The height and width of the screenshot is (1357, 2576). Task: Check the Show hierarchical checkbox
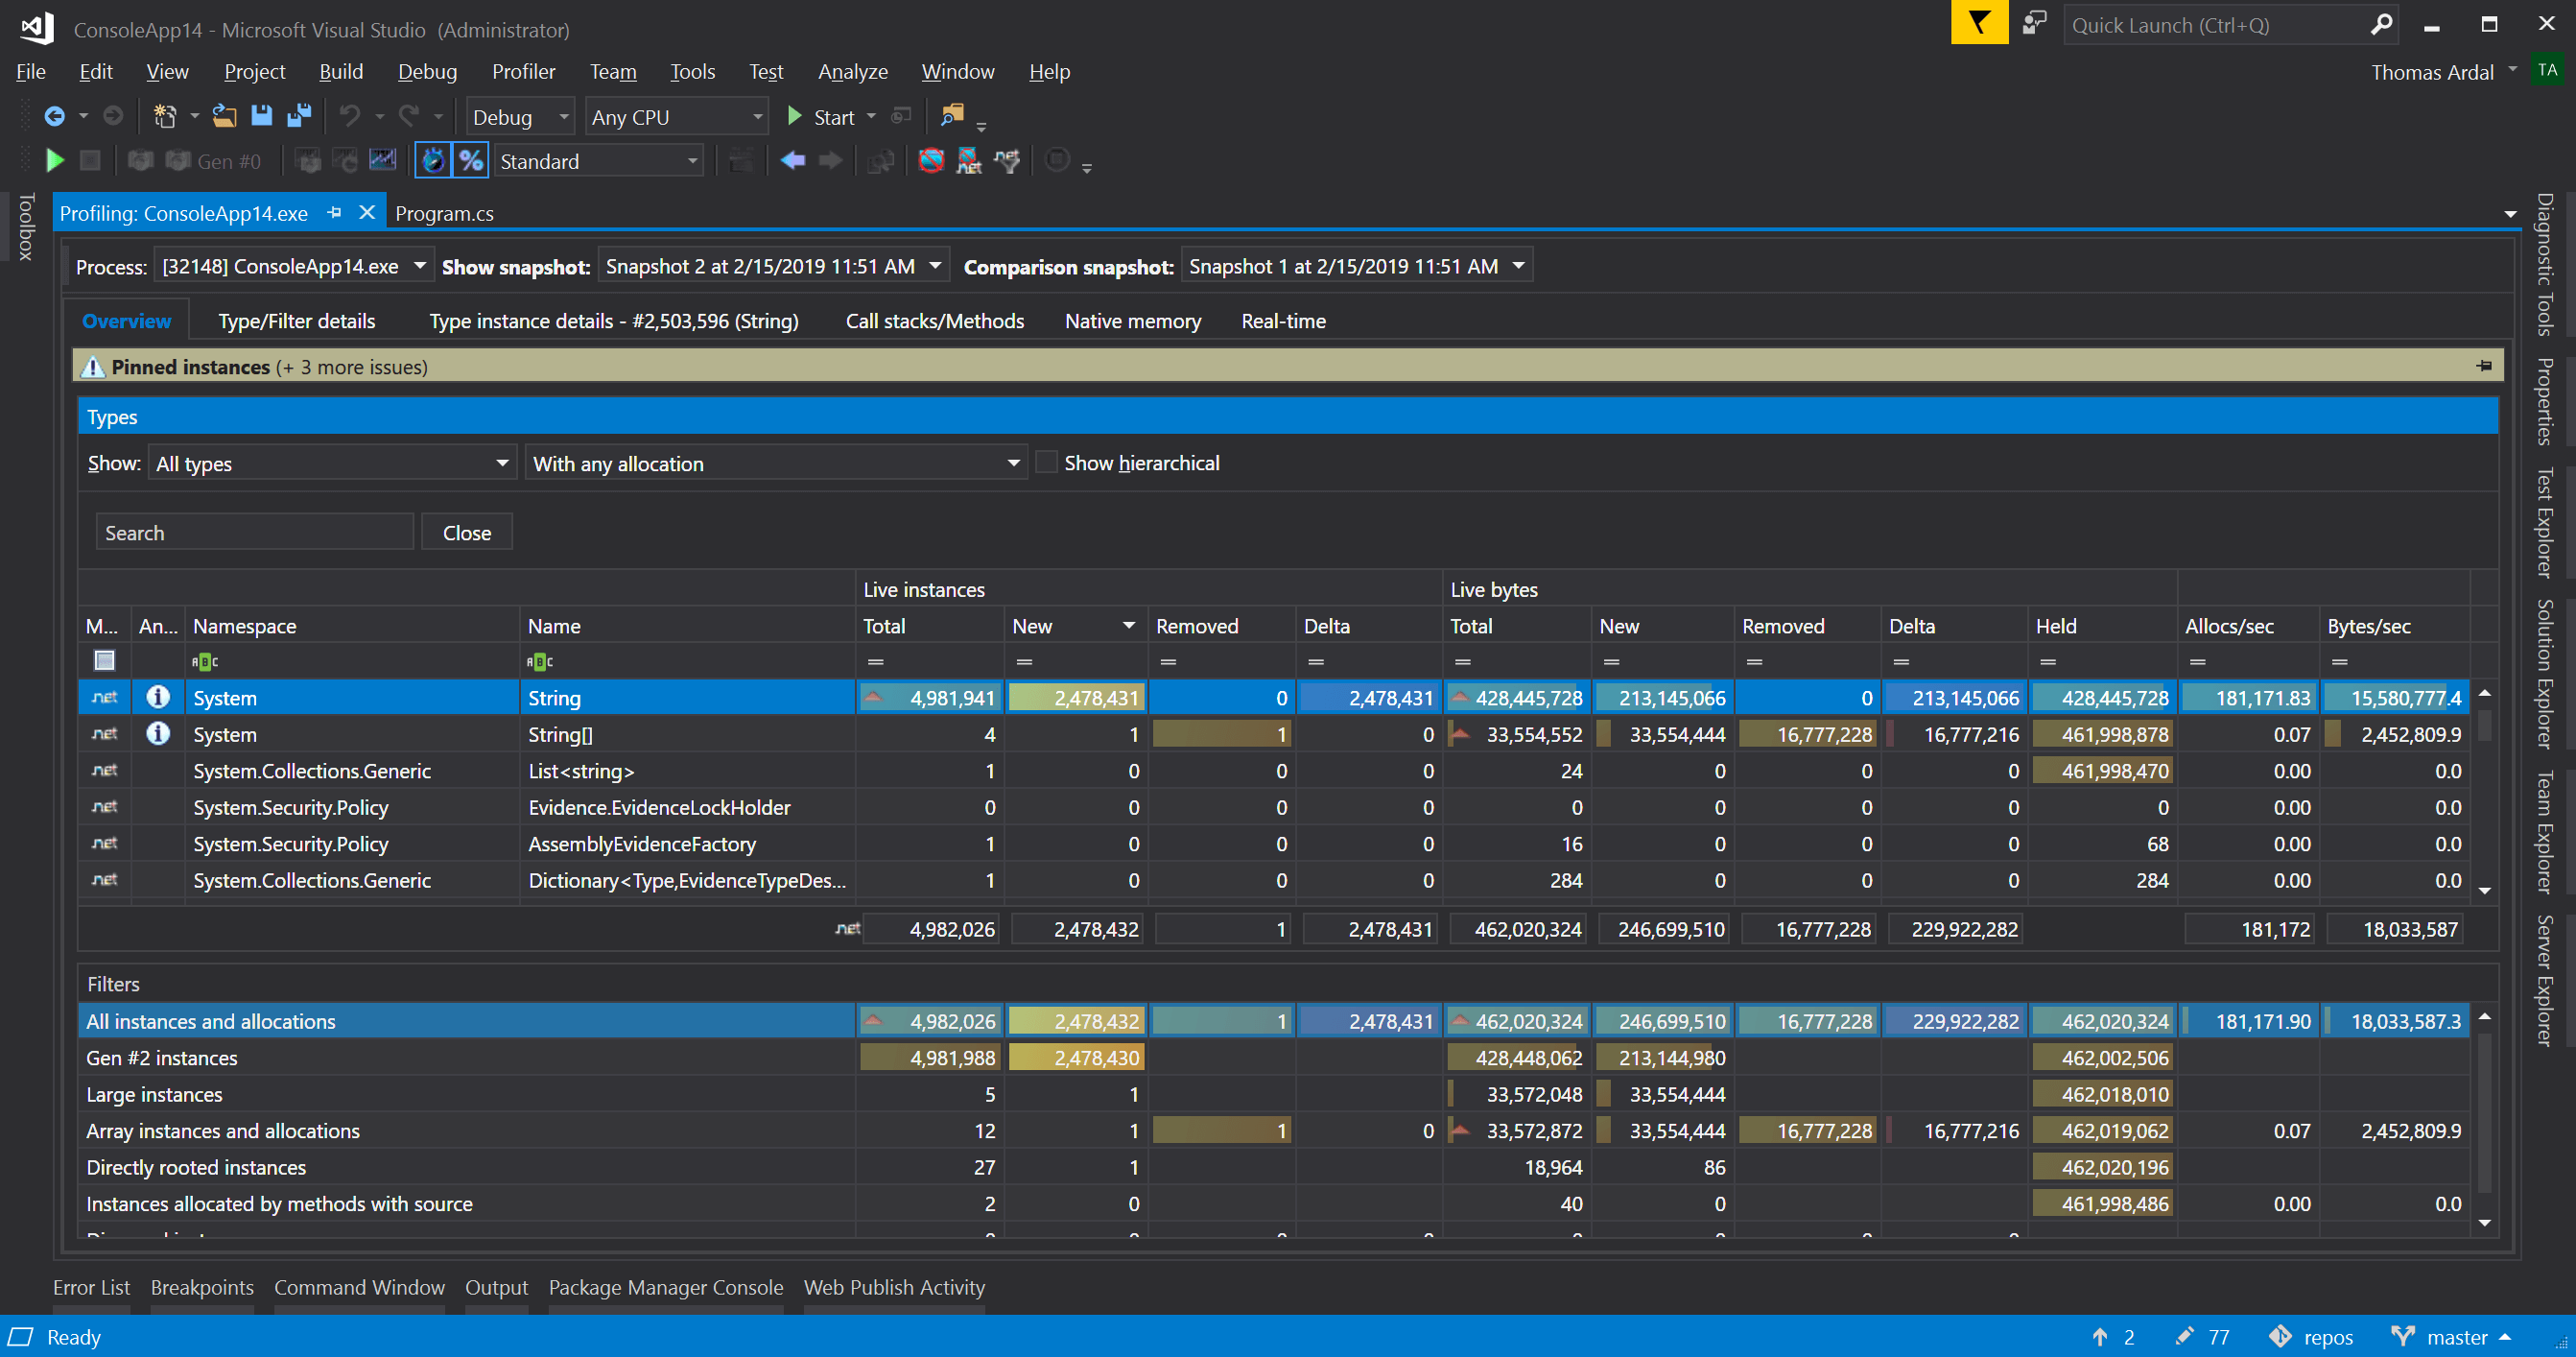(x=1046, y=462)
